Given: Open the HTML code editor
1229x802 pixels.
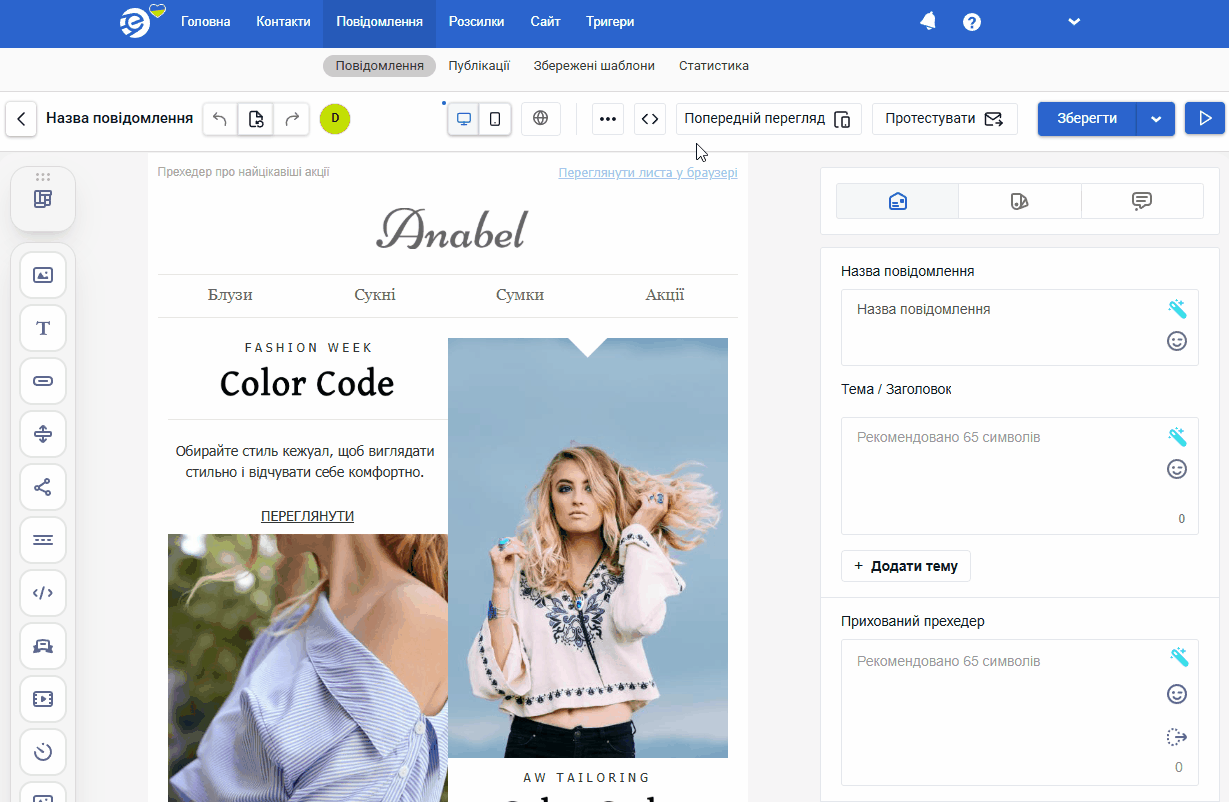Looking at the screenshot, I should coord(650,119).
